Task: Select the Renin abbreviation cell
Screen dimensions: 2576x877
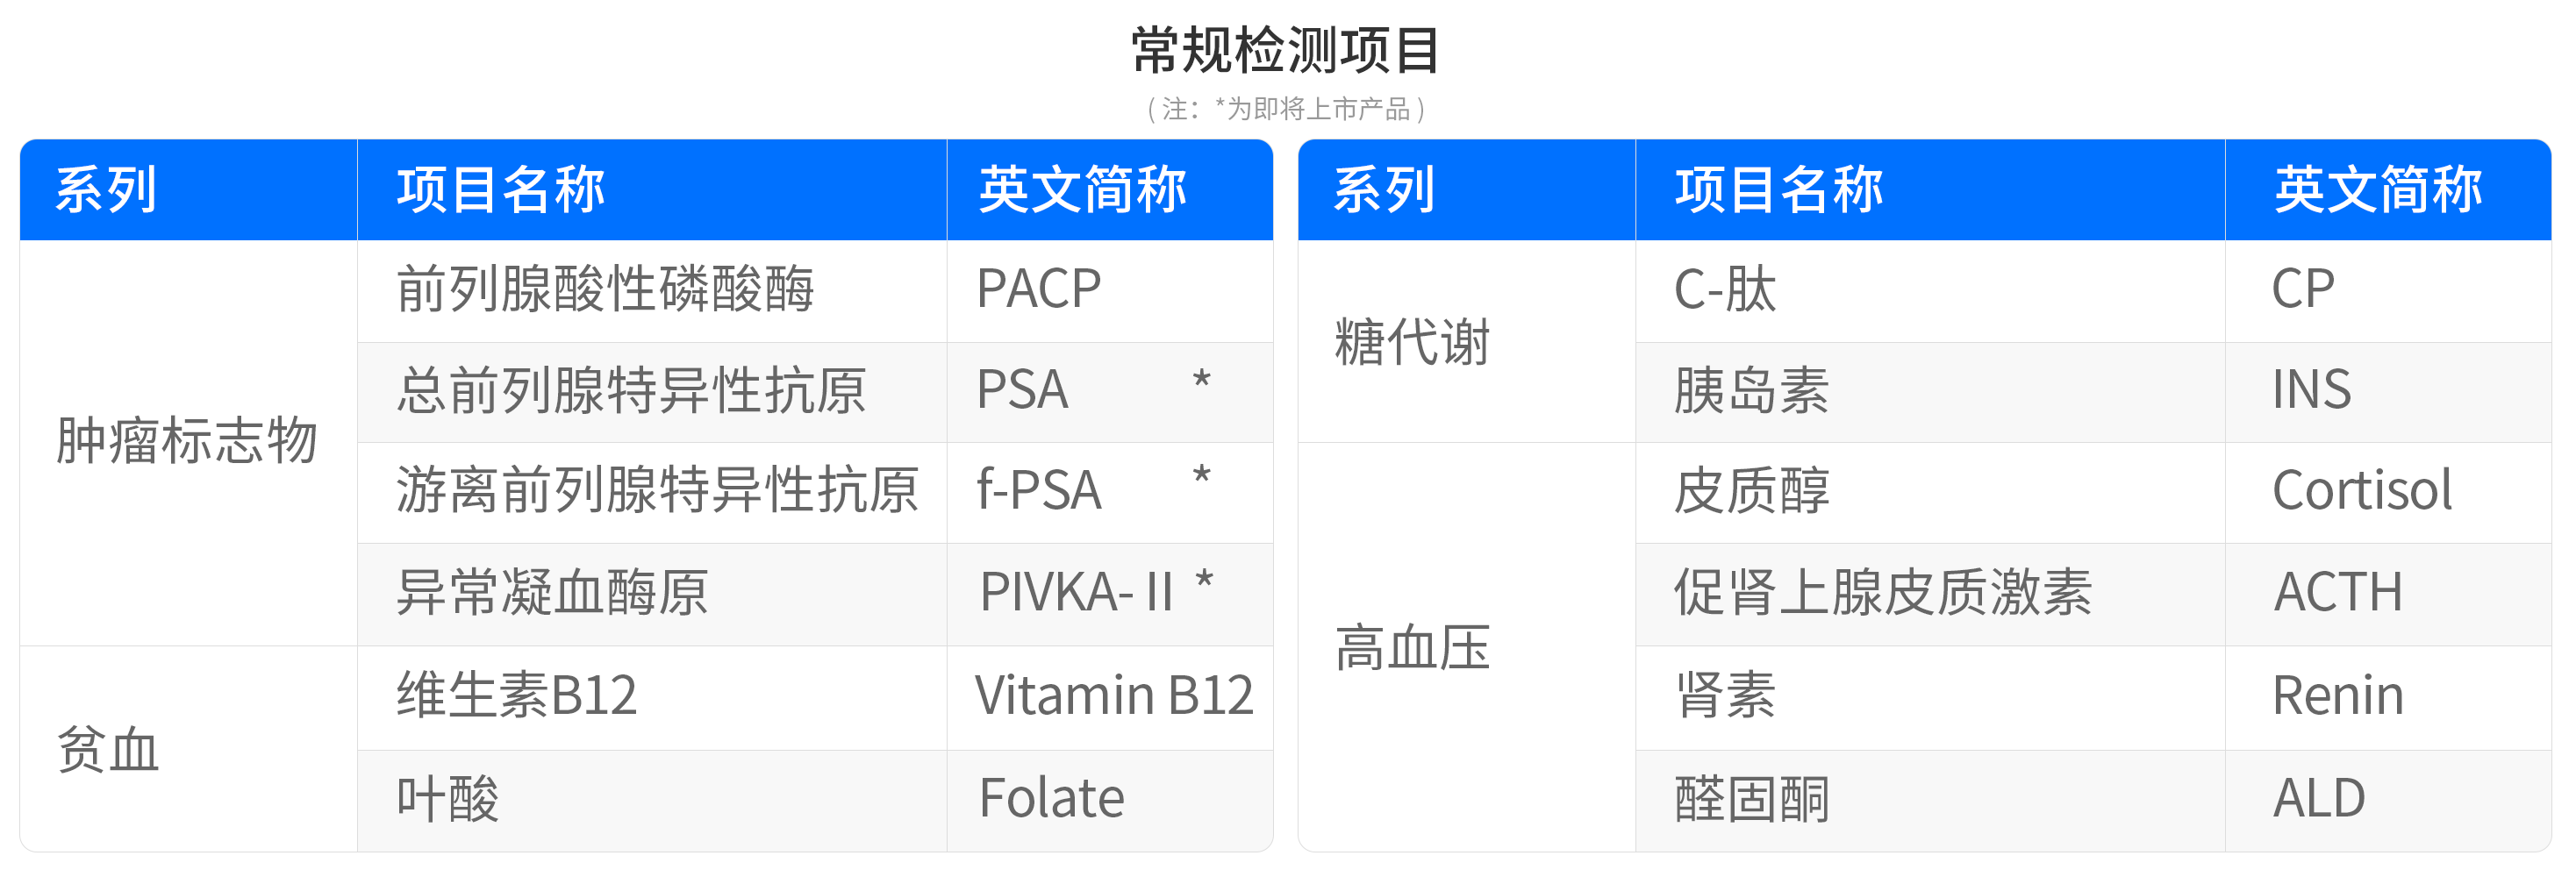Action: (2388, 697)
